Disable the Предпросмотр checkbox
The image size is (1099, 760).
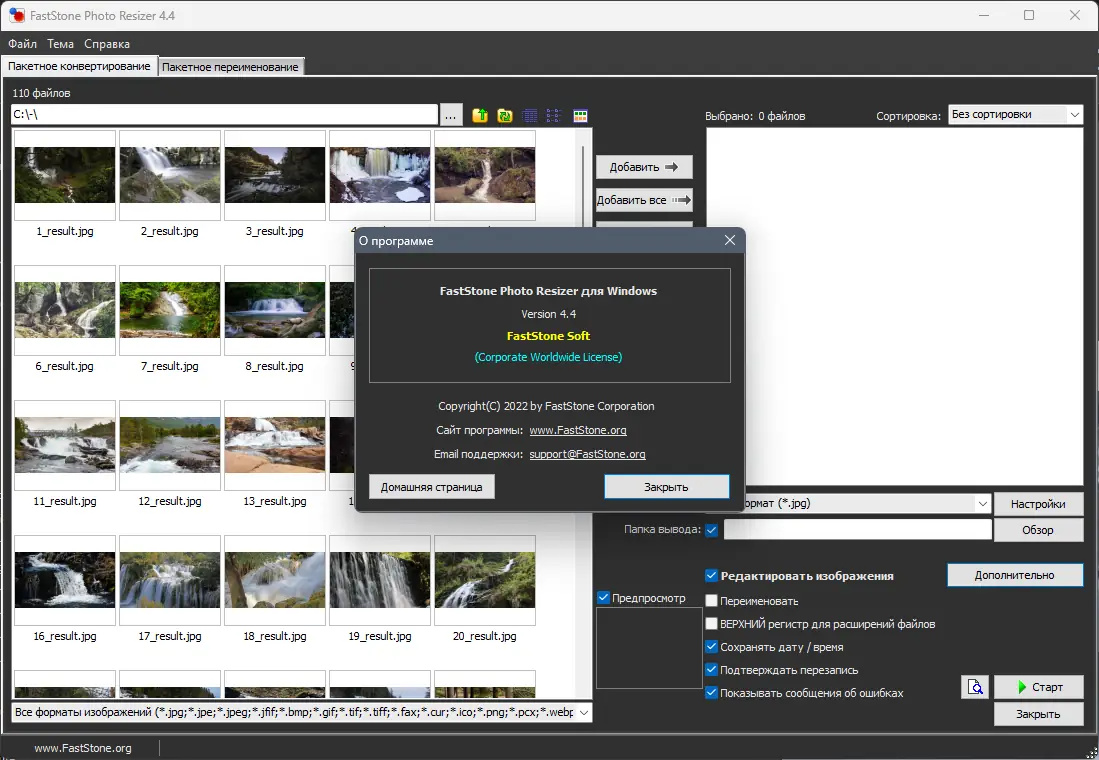coord(603,597)
